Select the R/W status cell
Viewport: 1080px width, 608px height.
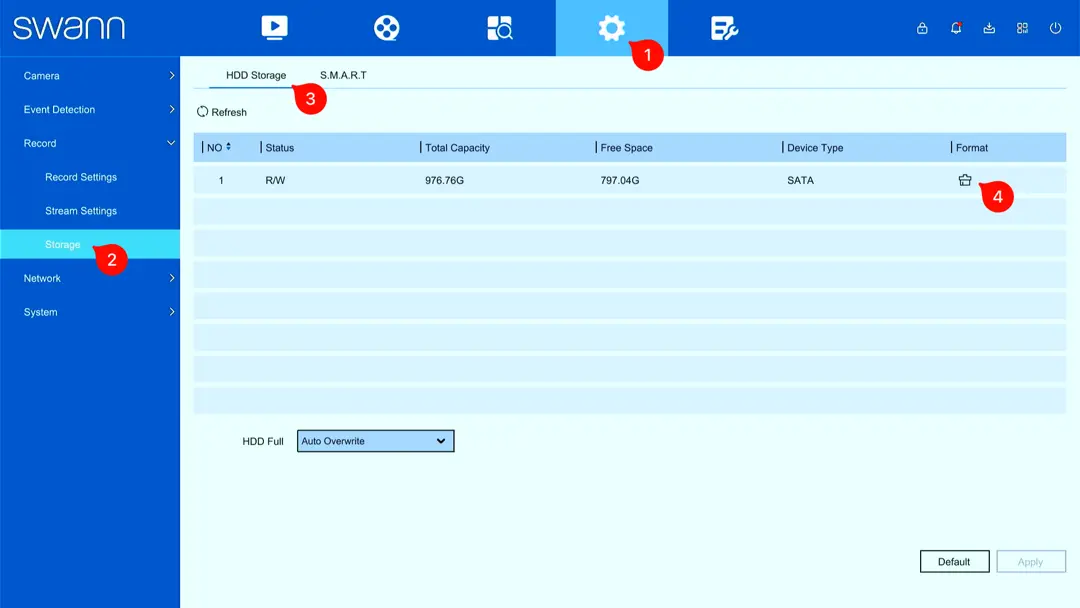click(275, 180)
